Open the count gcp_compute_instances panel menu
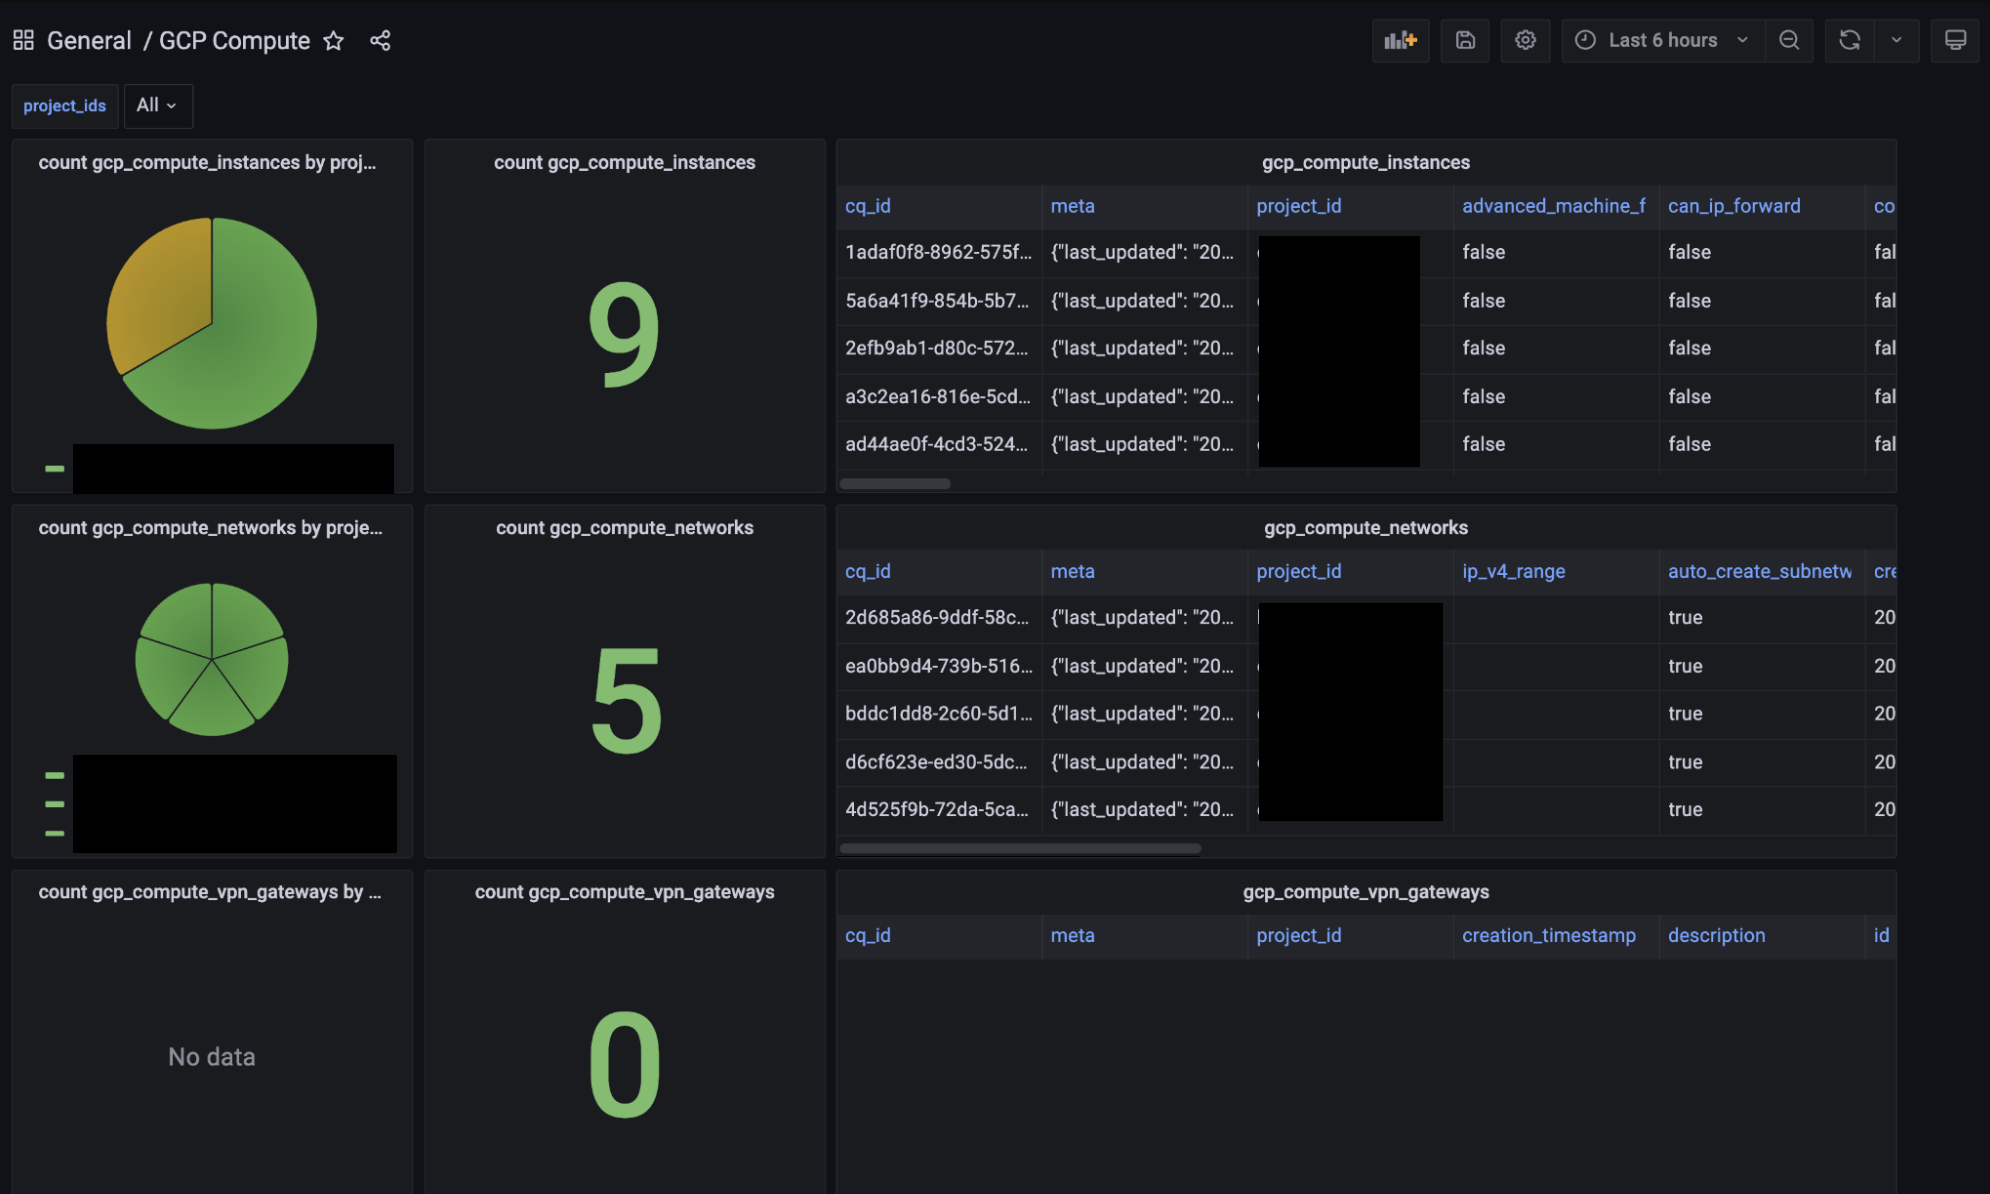The image size is (1990, 1194). pyautogui.click(x=624, y=162)
